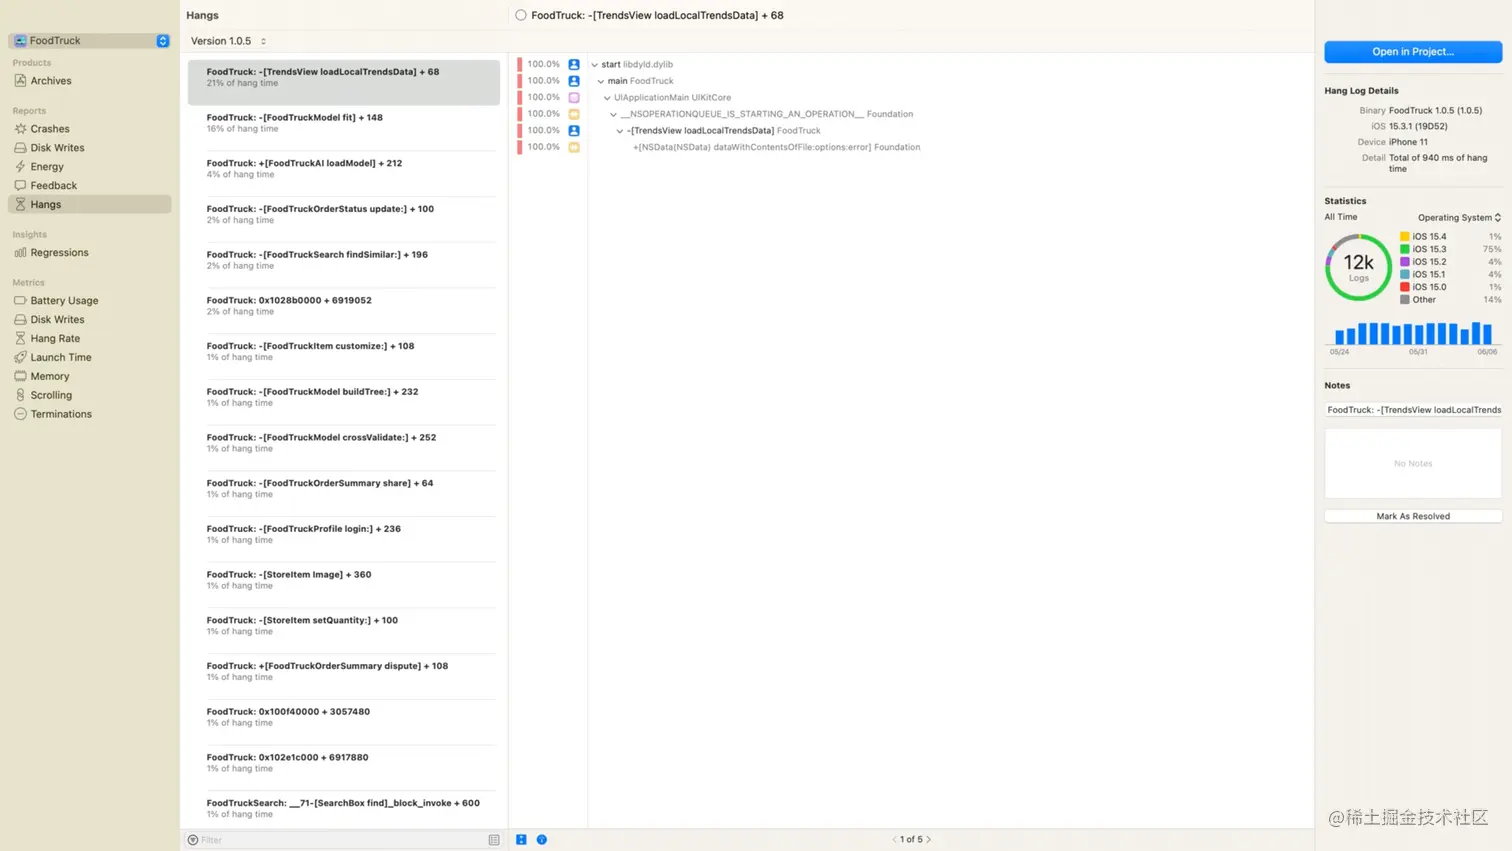Viewport: 1512px width, 851px height.
Task: Click the frame icon beside main FoodTruck
Action: pyautogui.click(x=574, y=81)
